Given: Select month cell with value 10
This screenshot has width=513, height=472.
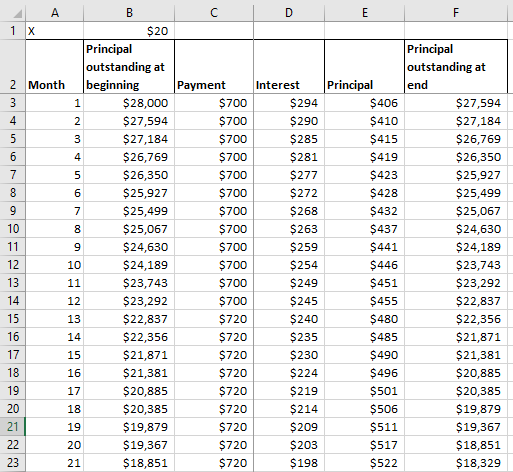Looking at the screenshot, I should [x=55, y=265].
